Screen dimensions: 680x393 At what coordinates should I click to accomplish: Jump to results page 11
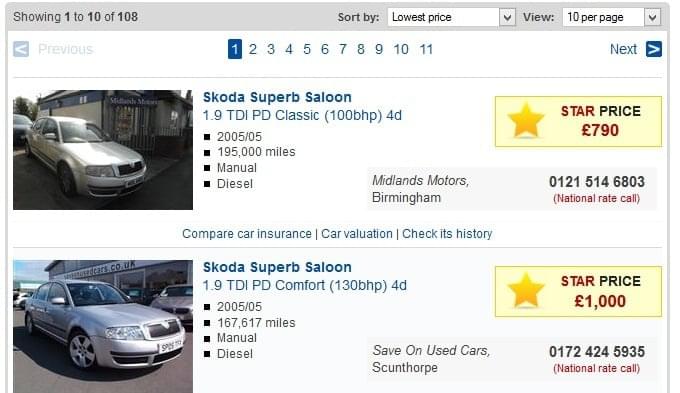426,49
